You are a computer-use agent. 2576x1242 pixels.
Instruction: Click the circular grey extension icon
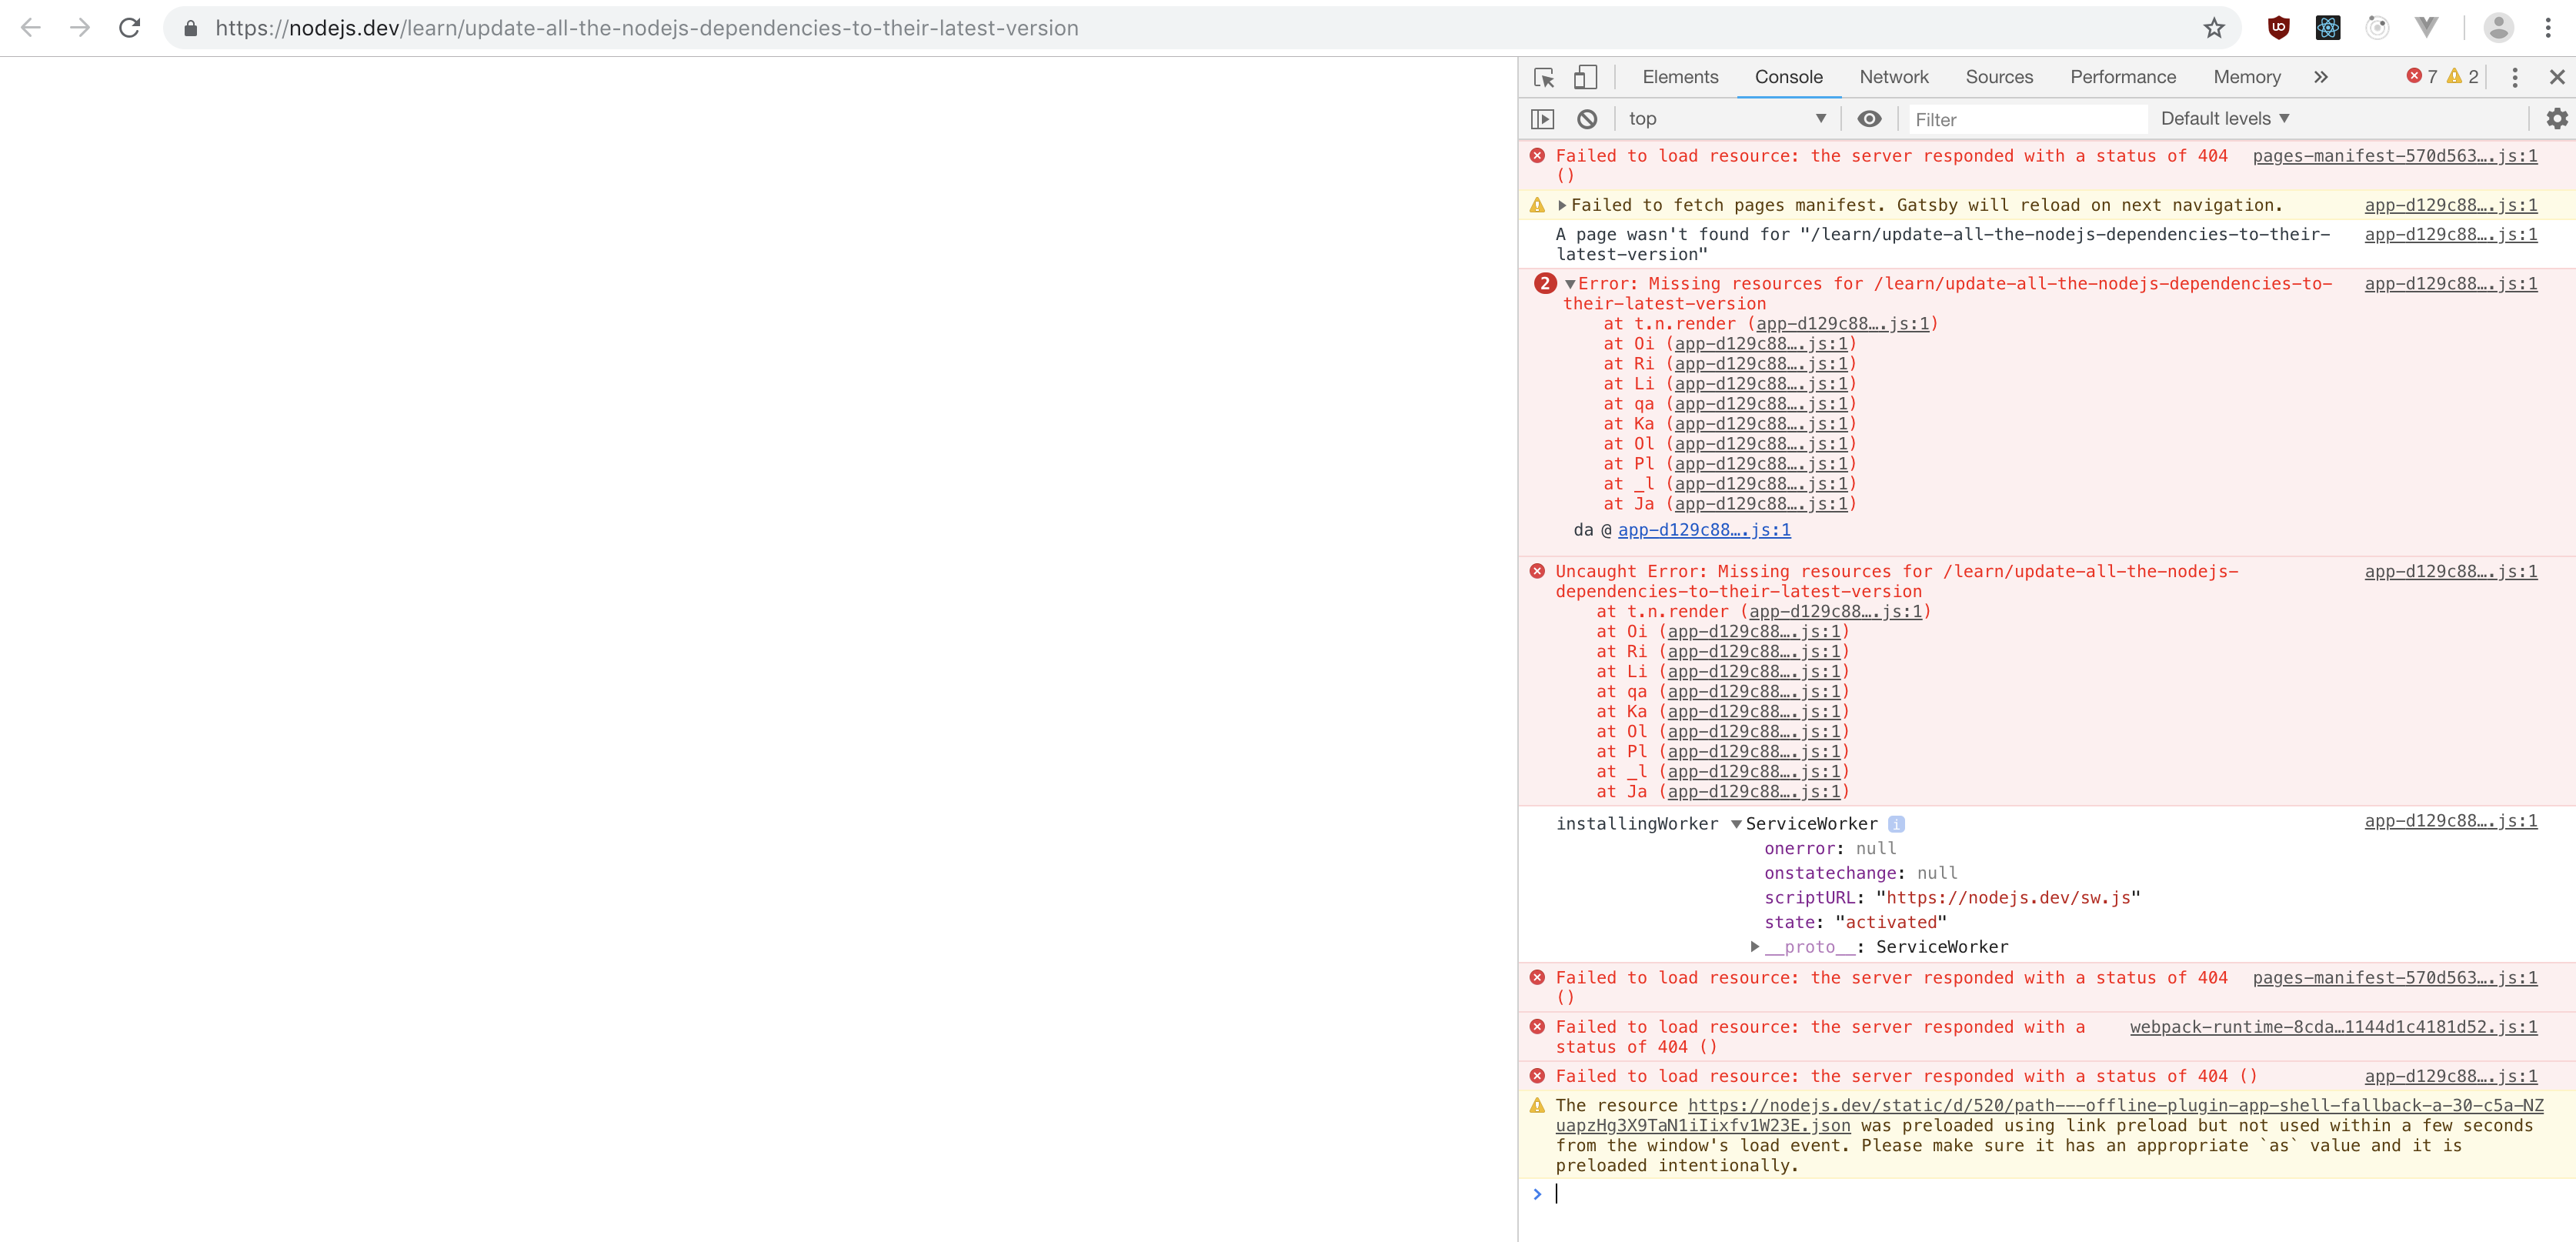coord(2377,28)
